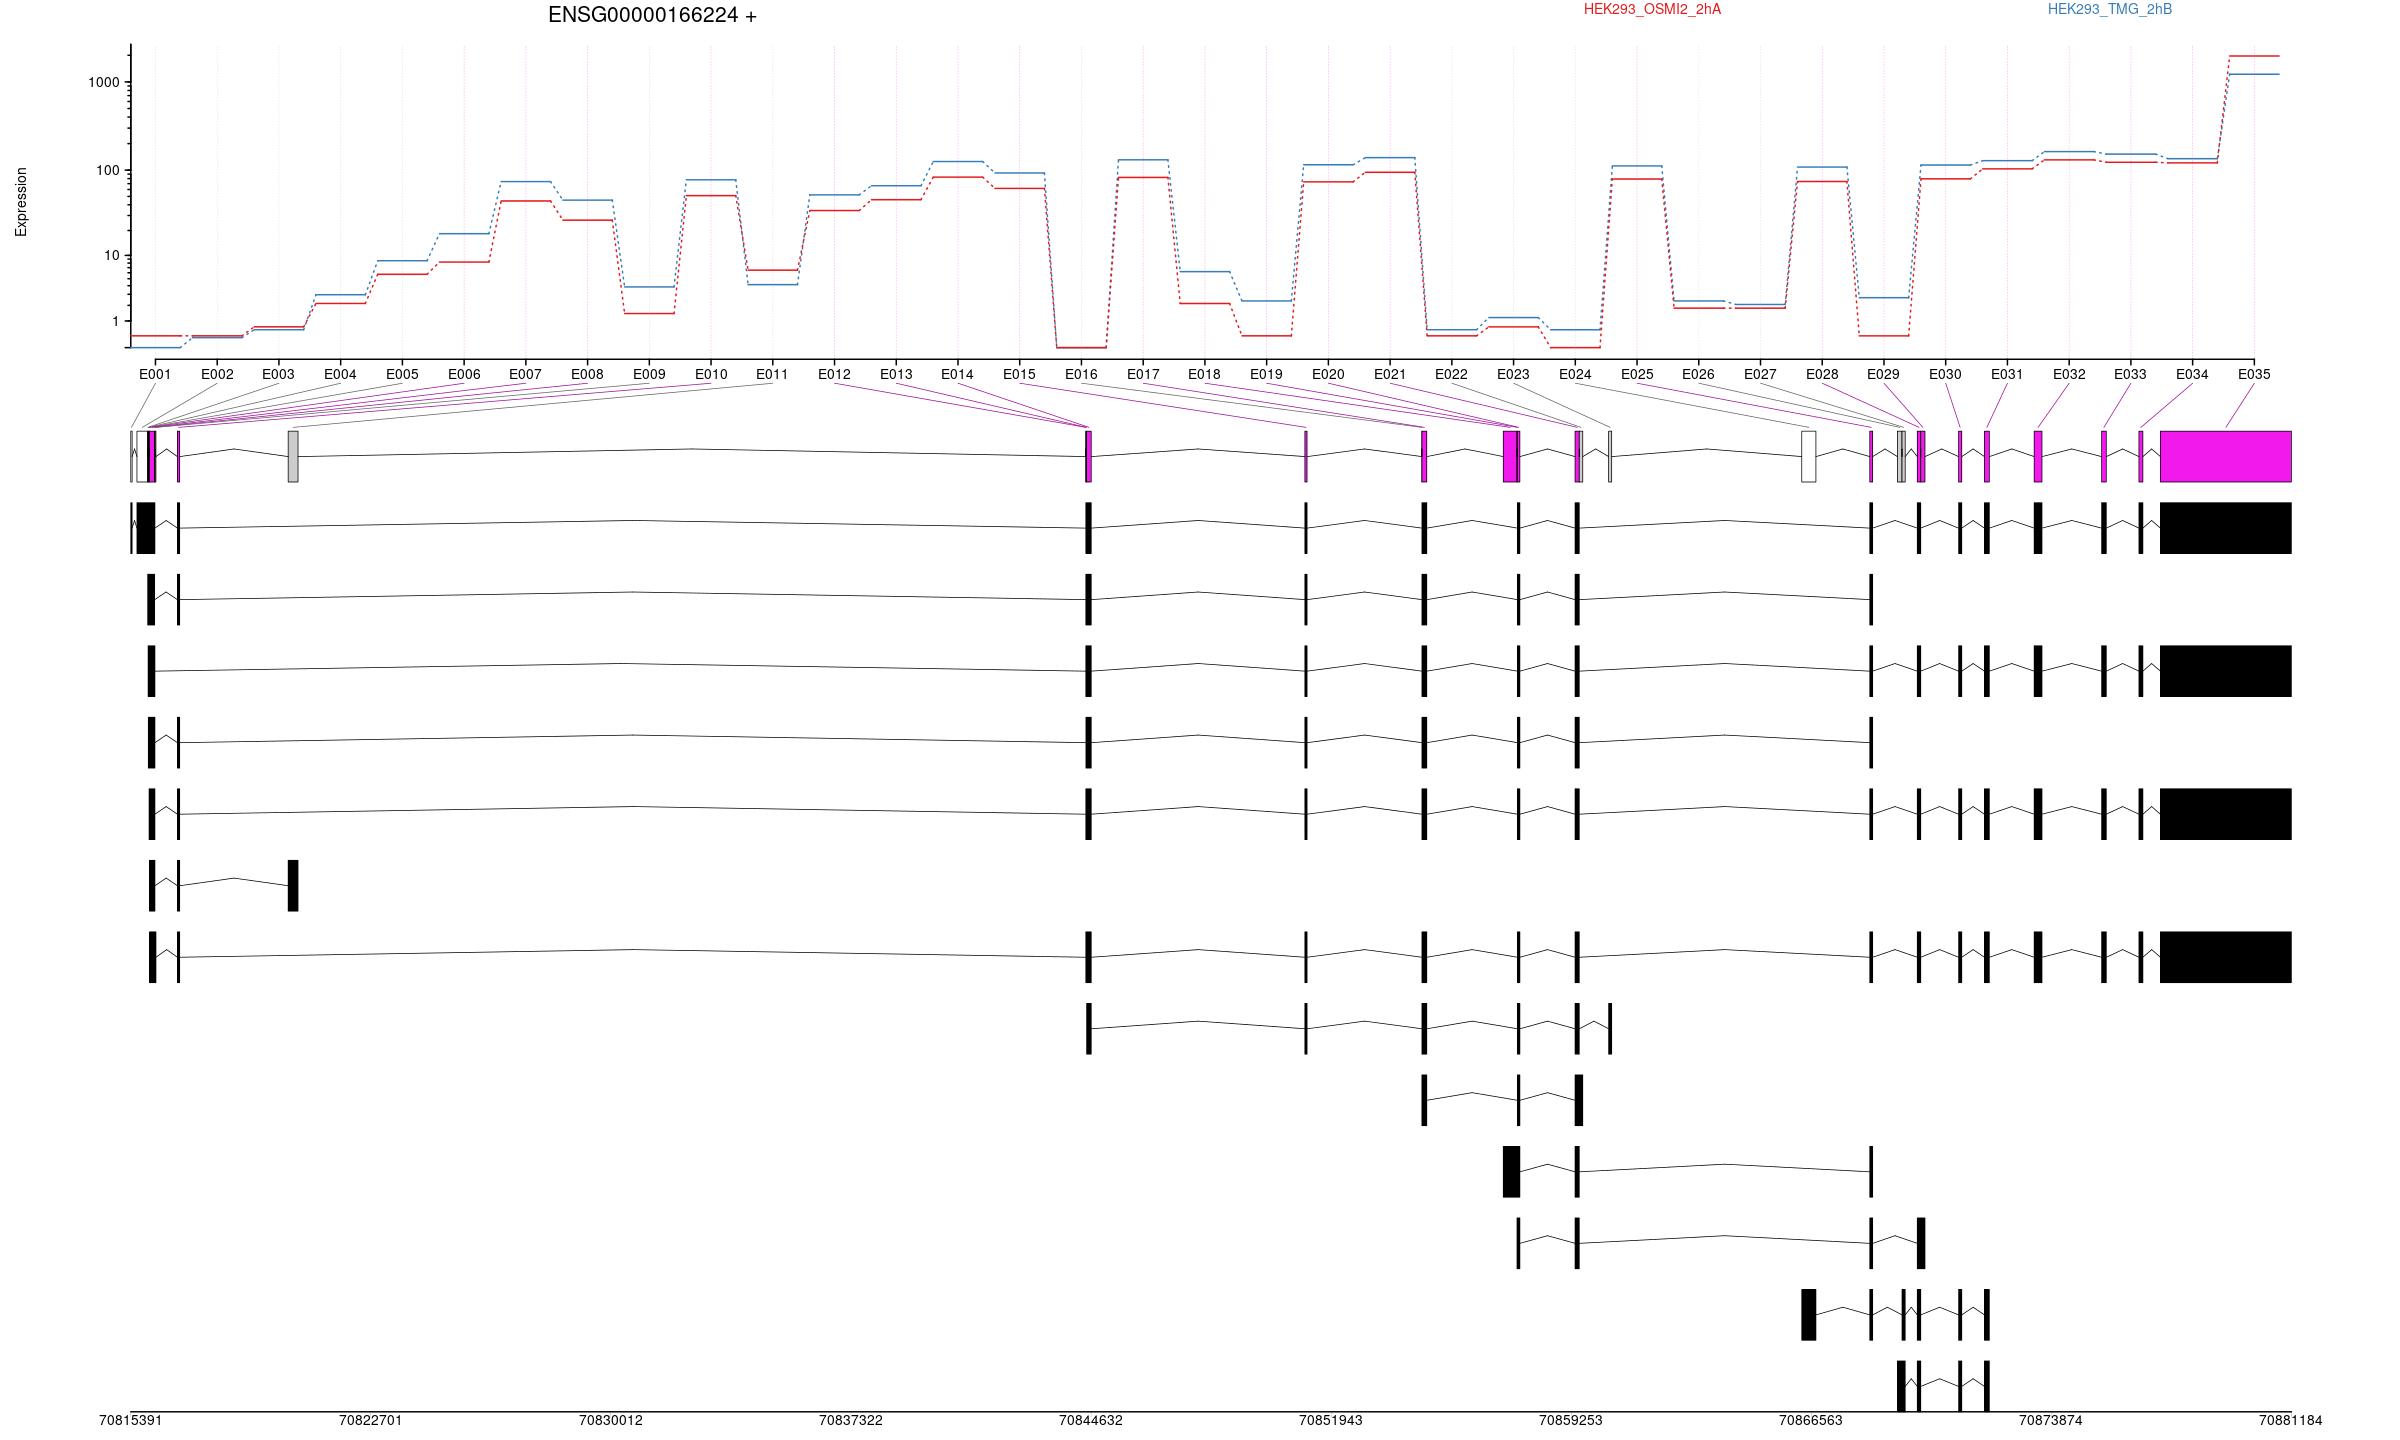Click genomic coordinate 70844632

point(1091,1420)
